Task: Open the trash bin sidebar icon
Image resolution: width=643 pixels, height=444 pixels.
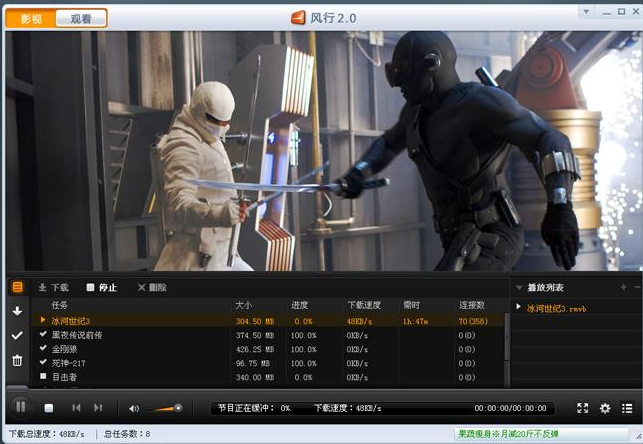Action: [17, 360]
